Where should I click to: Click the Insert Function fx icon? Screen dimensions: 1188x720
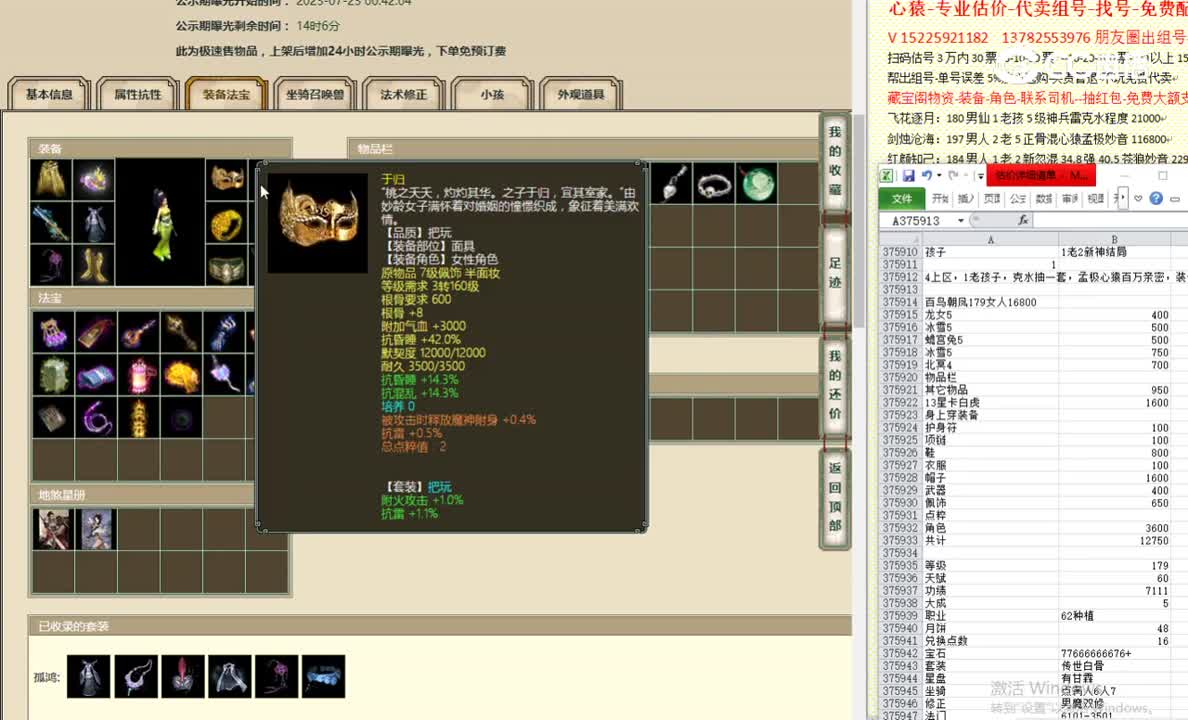(x=1024, y=219)
